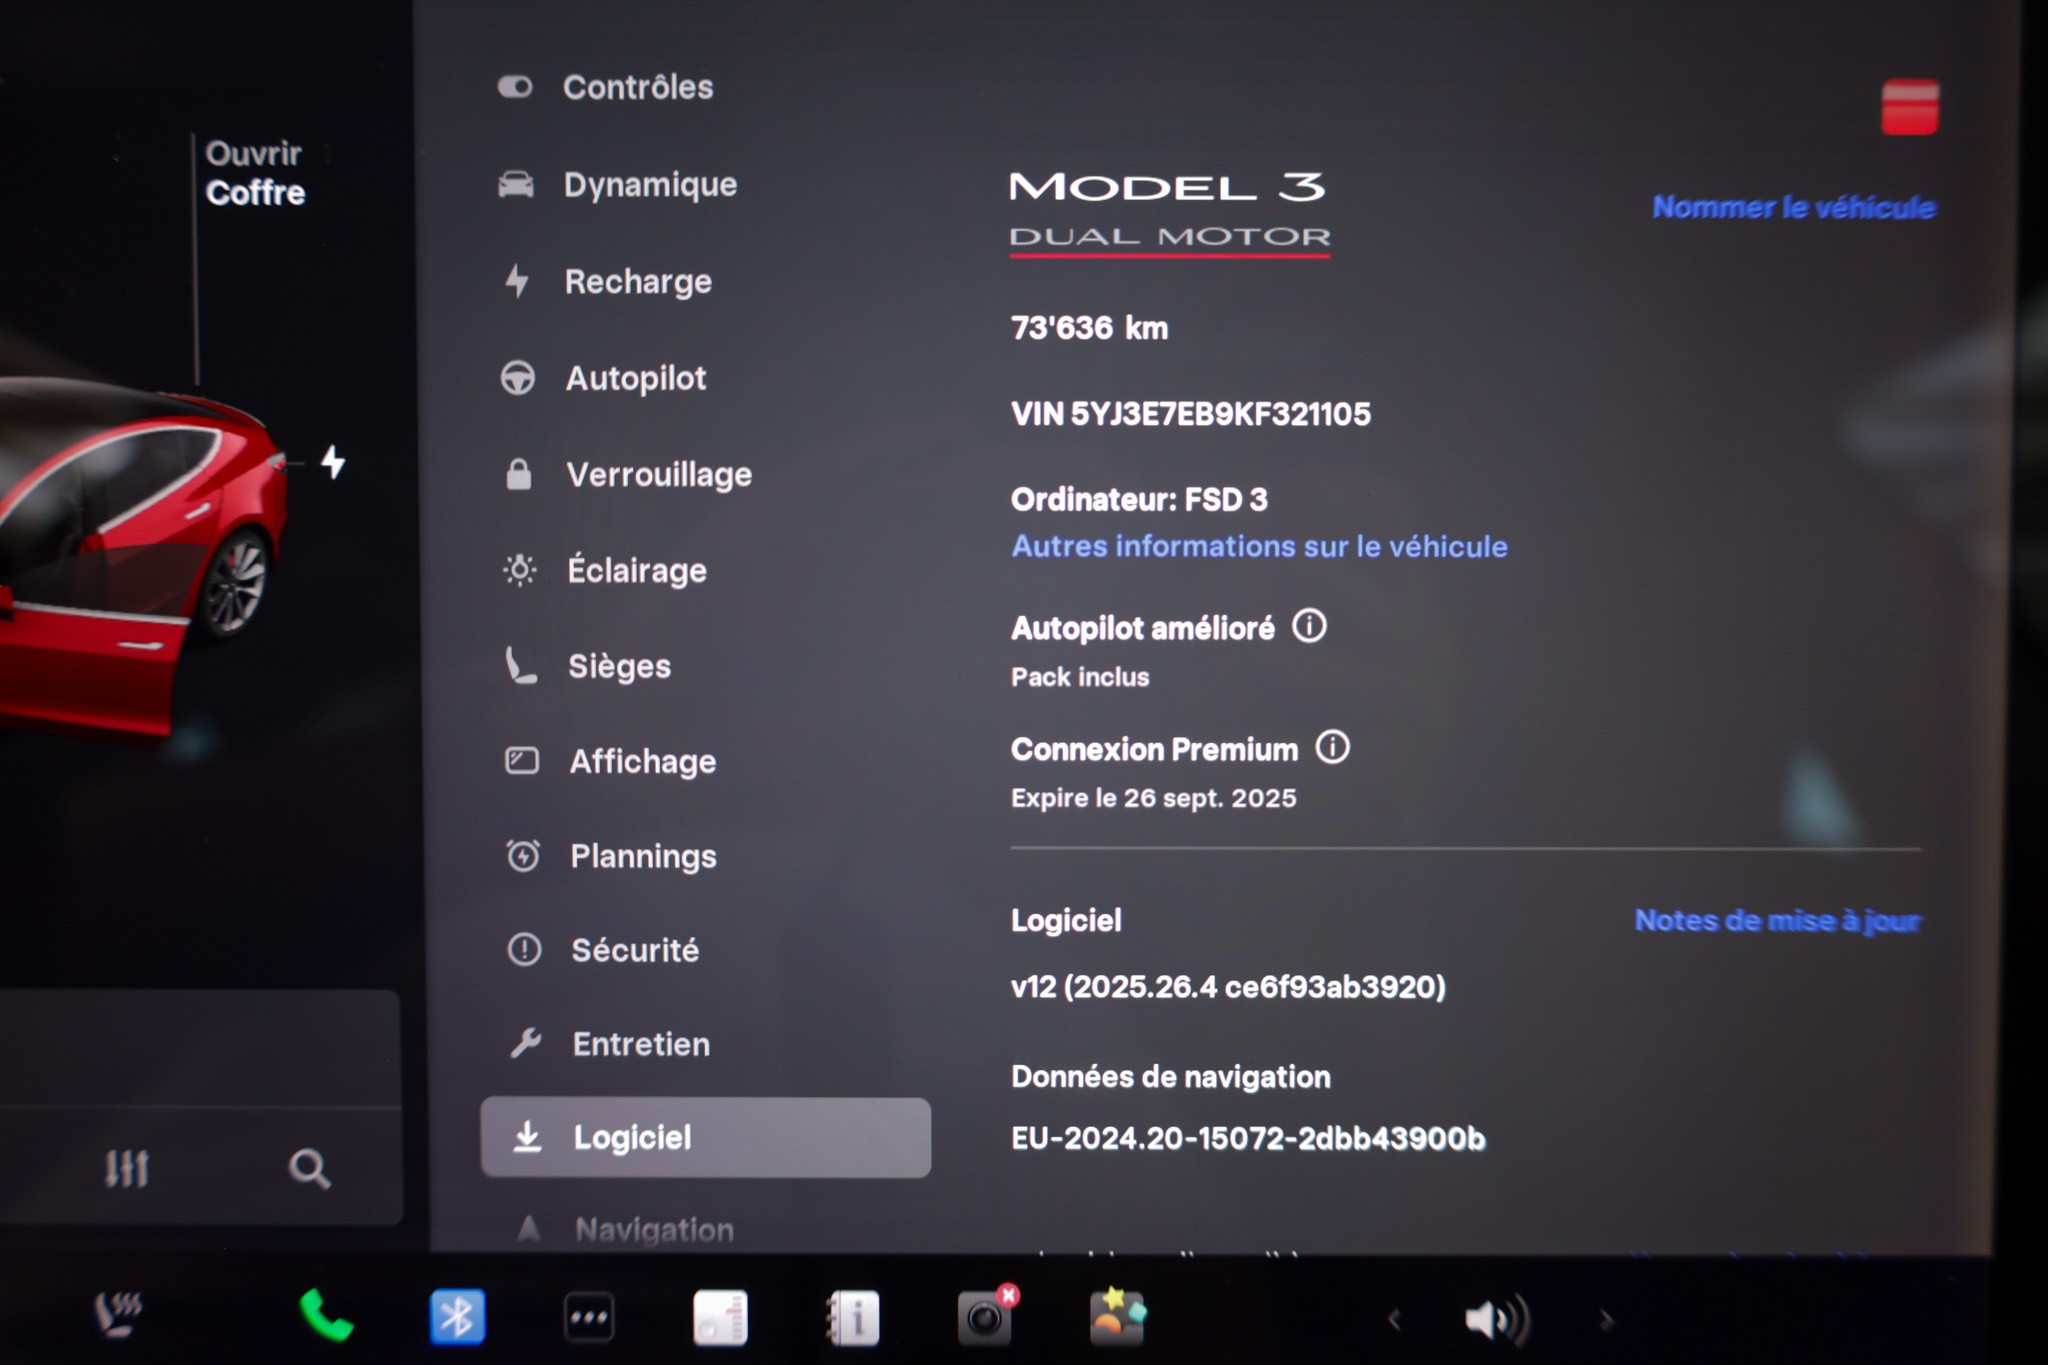Increase volume with right arrow
The height and width of the screenshot is (1365, 2048).
click(1606, 1321)
